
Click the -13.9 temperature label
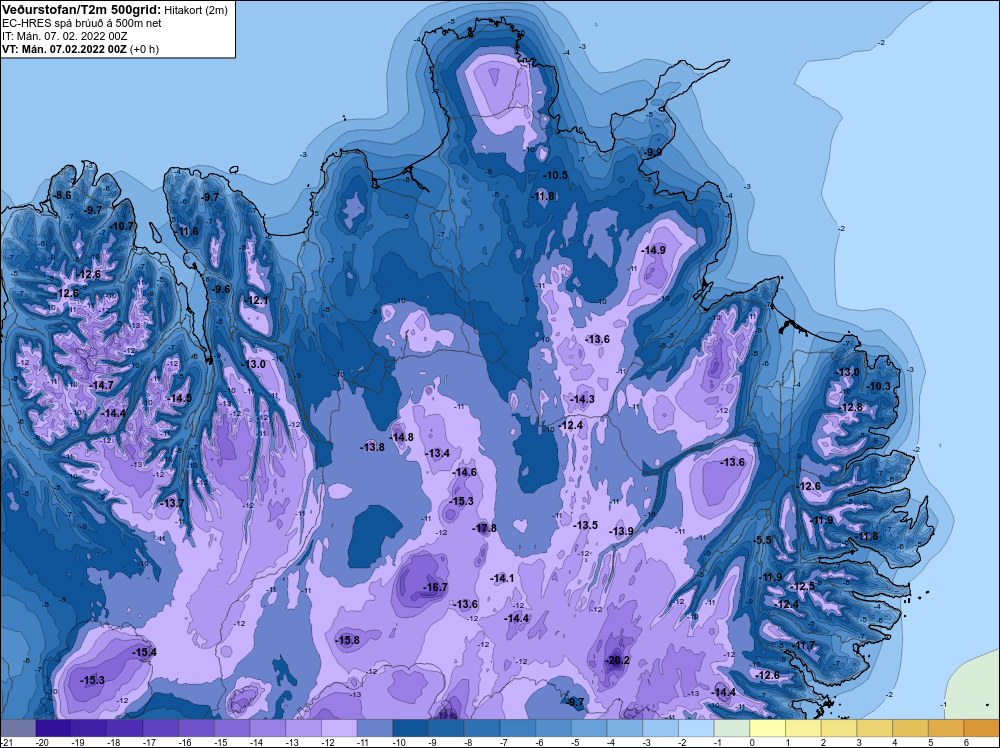point(621,531)
